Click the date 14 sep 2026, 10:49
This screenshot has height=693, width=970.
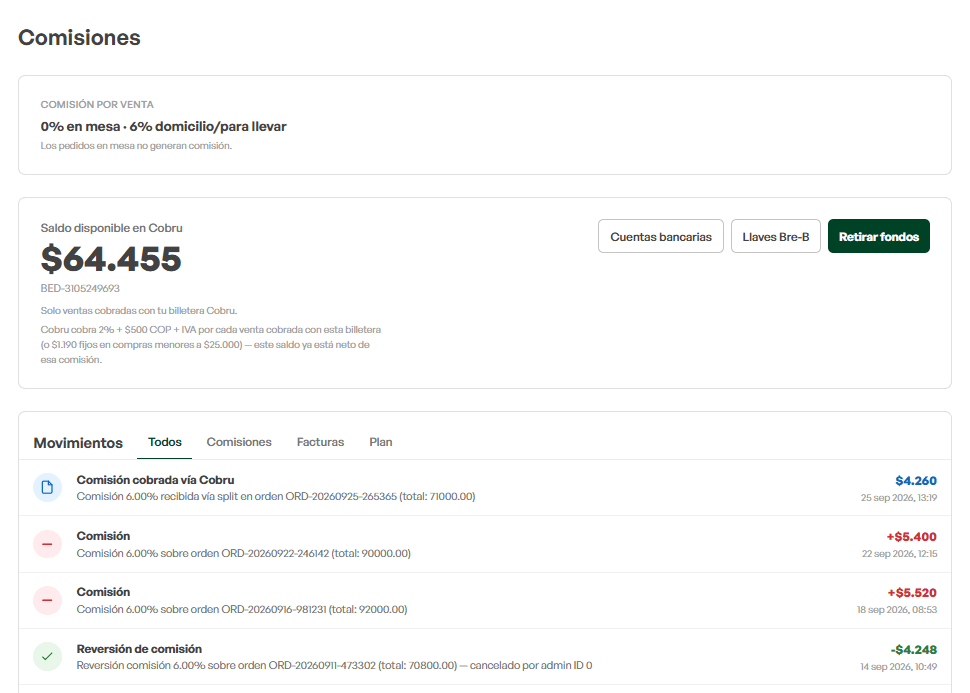(x=898, y=667)
